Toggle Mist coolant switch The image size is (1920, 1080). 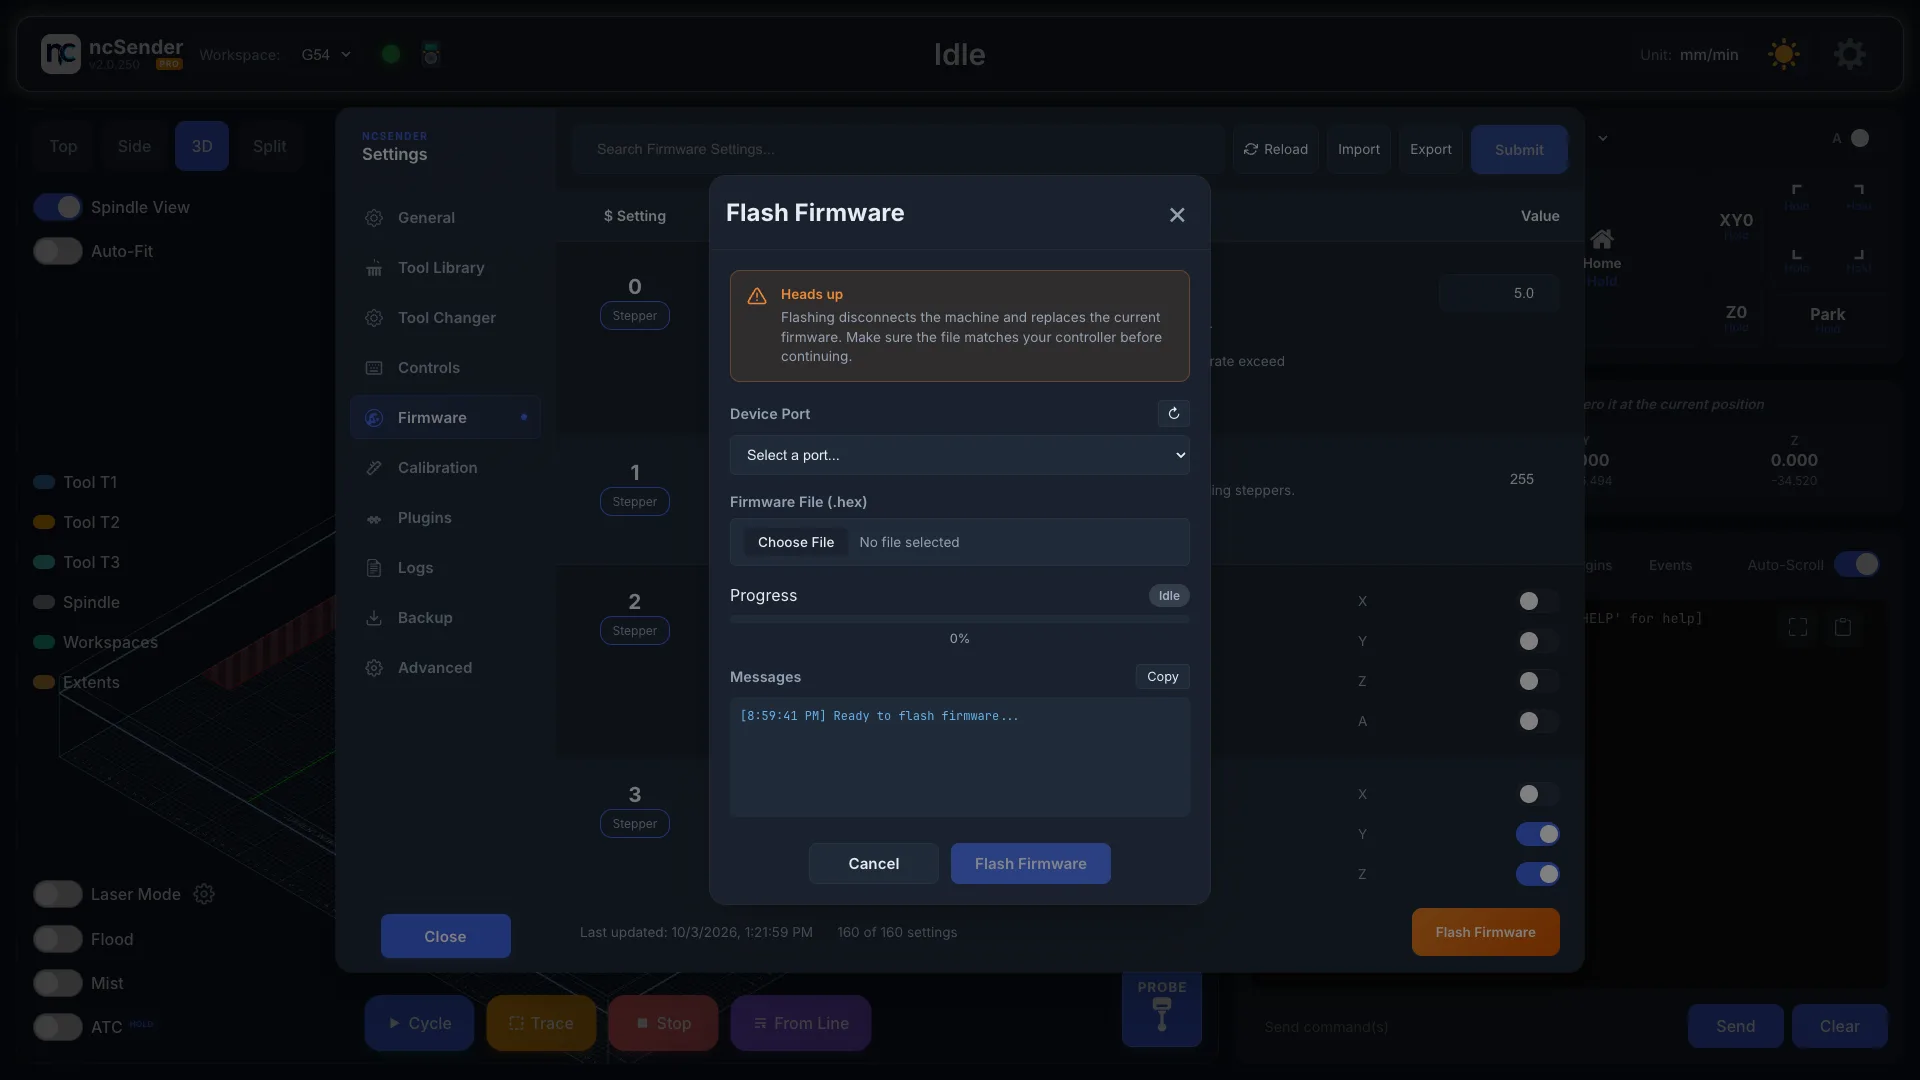(58, 983)
